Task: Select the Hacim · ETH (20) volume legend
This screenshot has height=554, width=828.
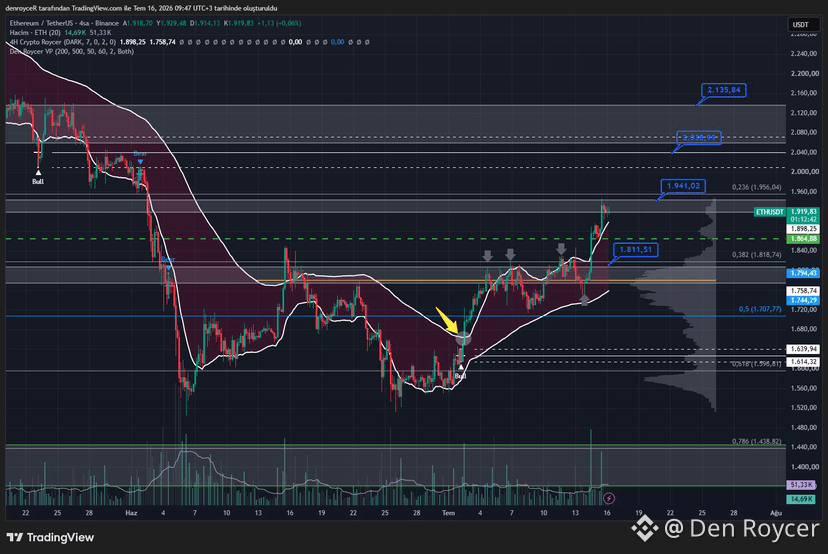Action: tap(35, 33)
